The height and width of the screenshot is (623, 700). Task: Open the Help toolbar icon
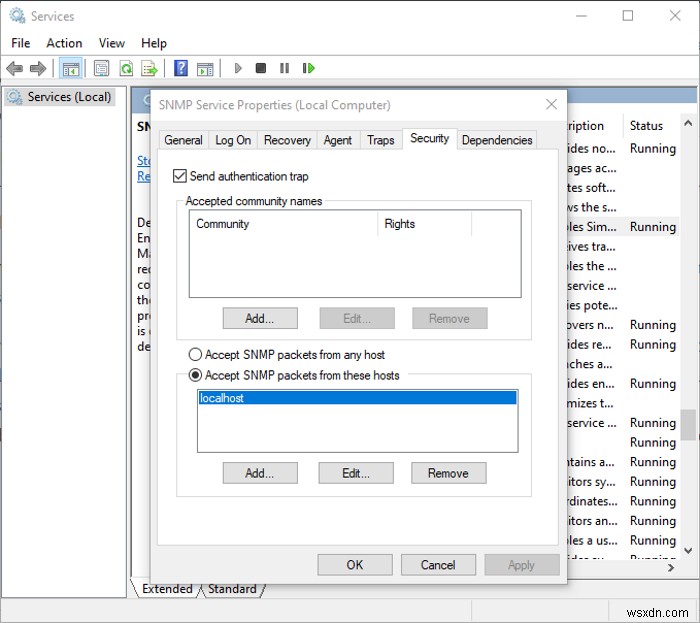(181, 68)
